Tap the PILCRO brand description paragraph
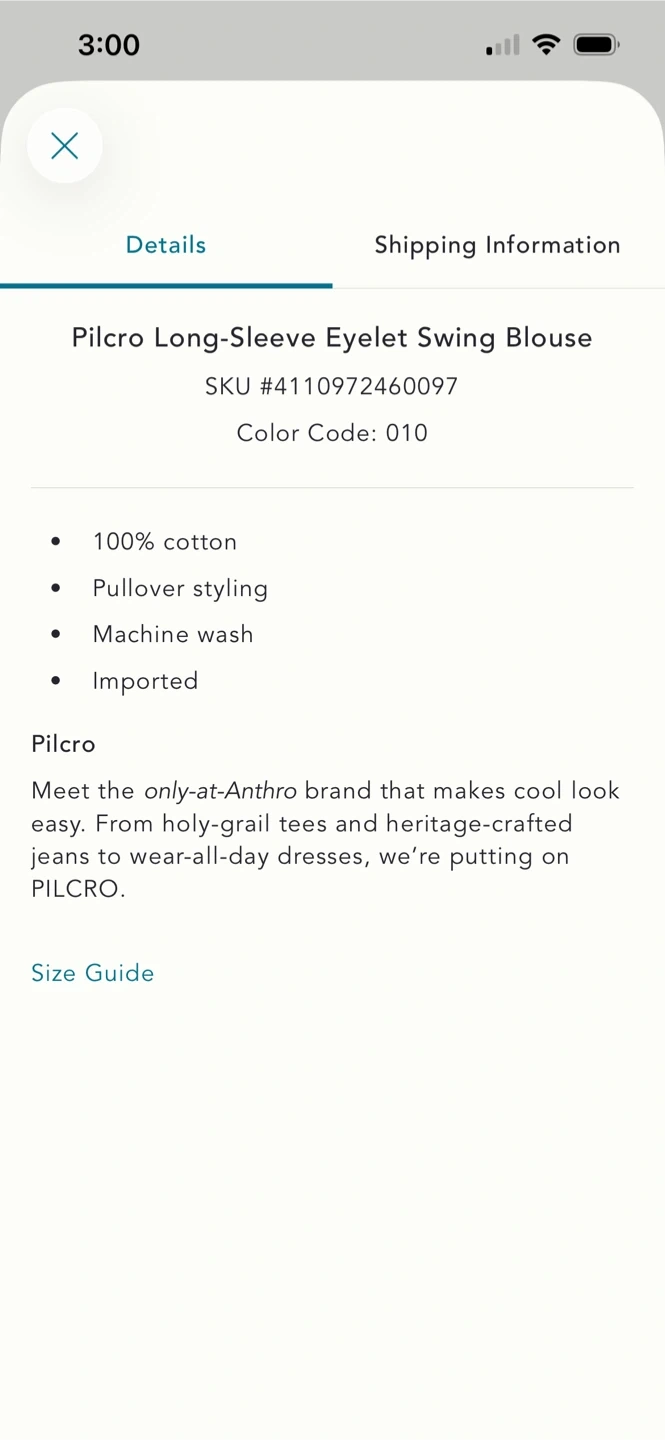Image resolution: width=665 pixels, height=1440 pixels. pos(325,840)
